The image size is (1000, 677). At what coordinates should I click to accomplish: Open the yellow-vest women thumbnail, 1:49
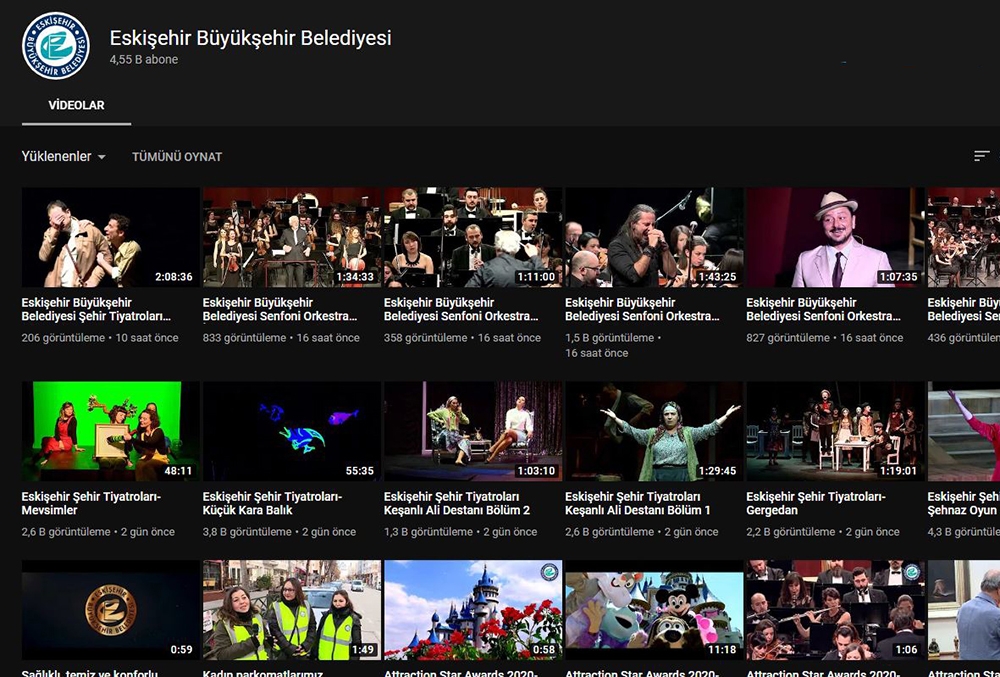(x=291, y=610)
